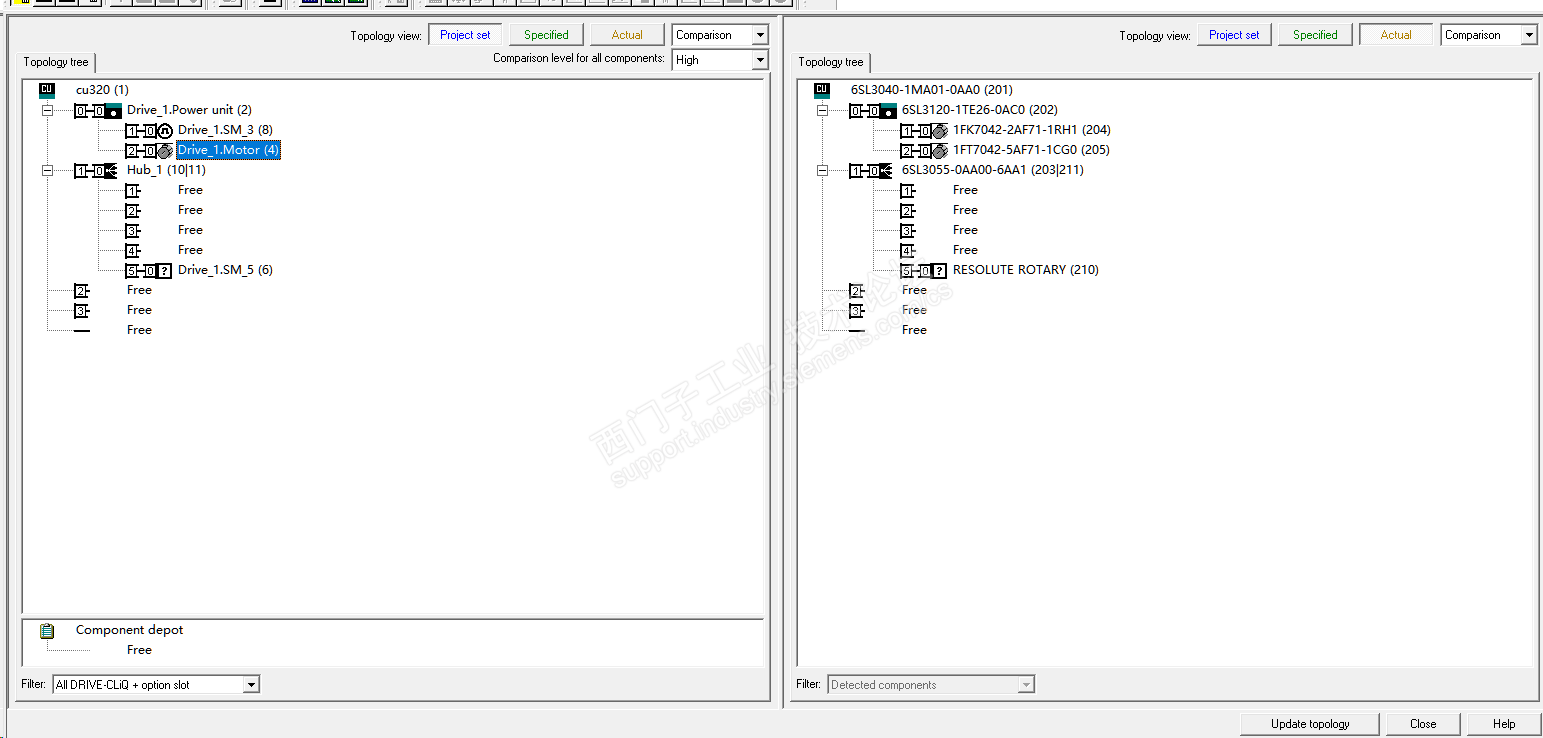Collapse the Hub_1 tree node
This screenshot has width=1543, height=738.
46,170
